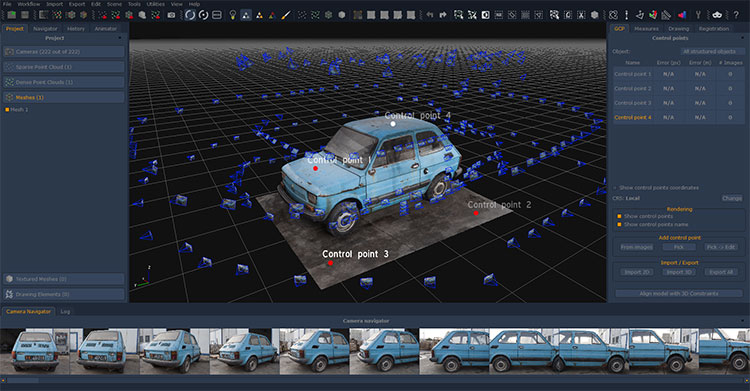Click the undo arrow icon

[x=430, y=15]
